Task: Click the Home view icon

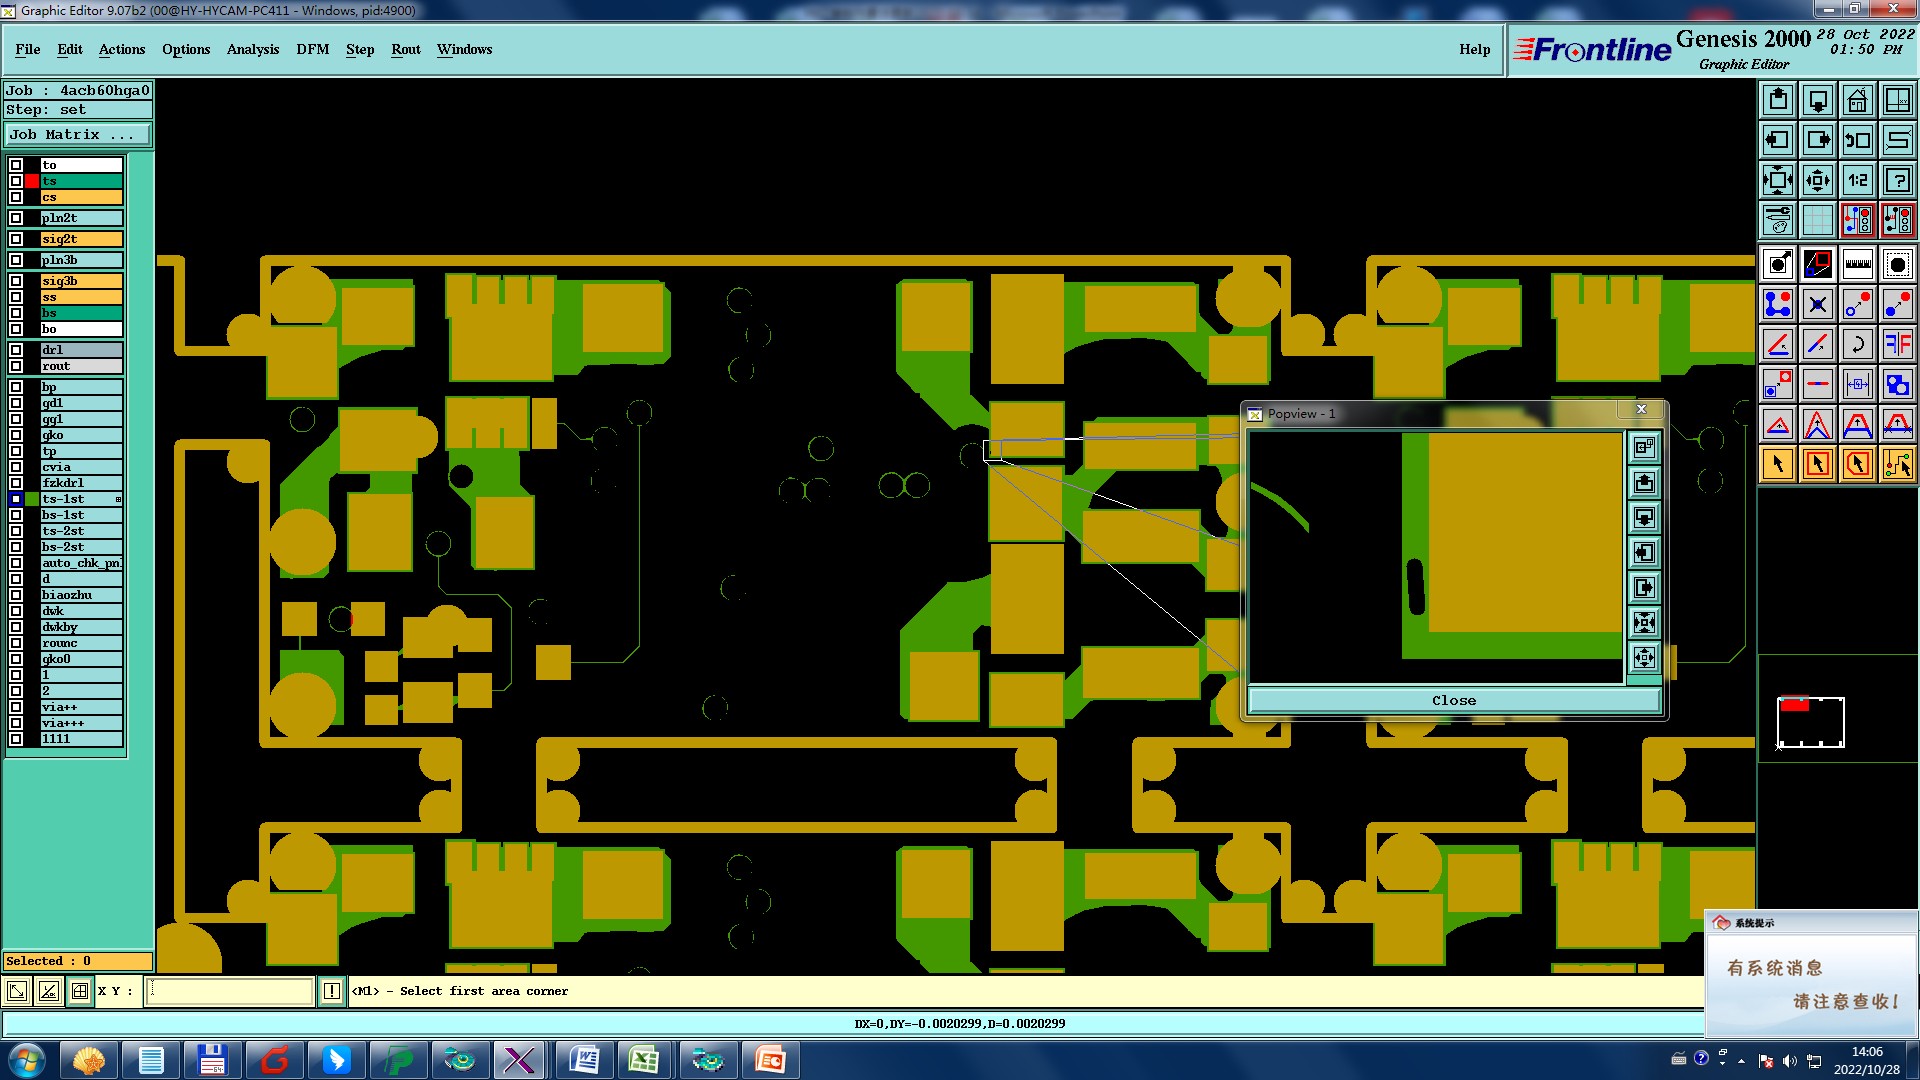Action: coord(1857,100)
